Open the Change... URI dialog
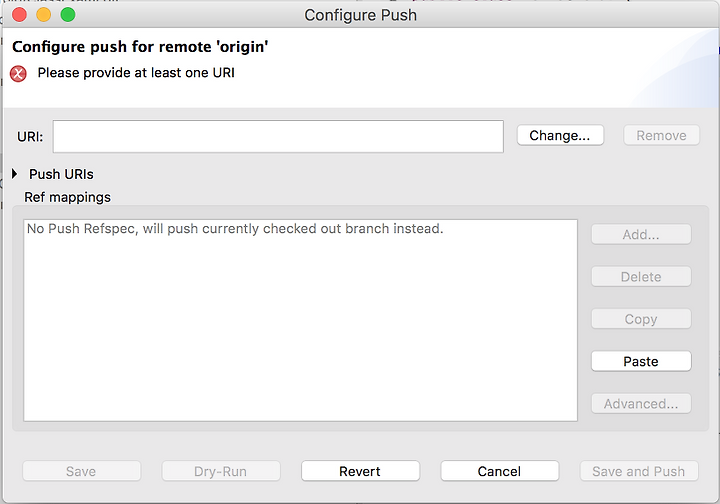This screenshot has width=720, height=504. (x=560, y=135)
